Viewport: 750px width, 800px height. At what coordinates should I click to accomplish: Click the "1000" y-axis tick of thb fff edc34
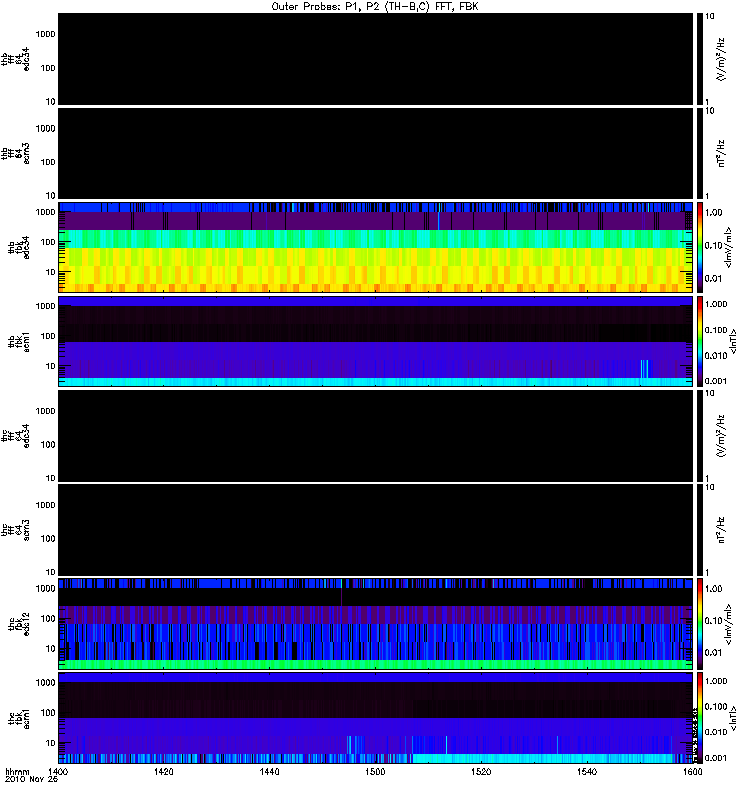tap(45, 34)
